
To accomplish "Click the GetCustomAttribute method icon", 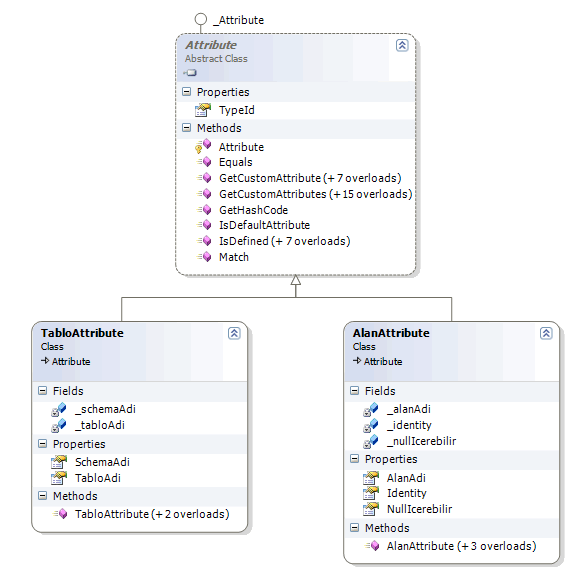I will tap(204, 178).
